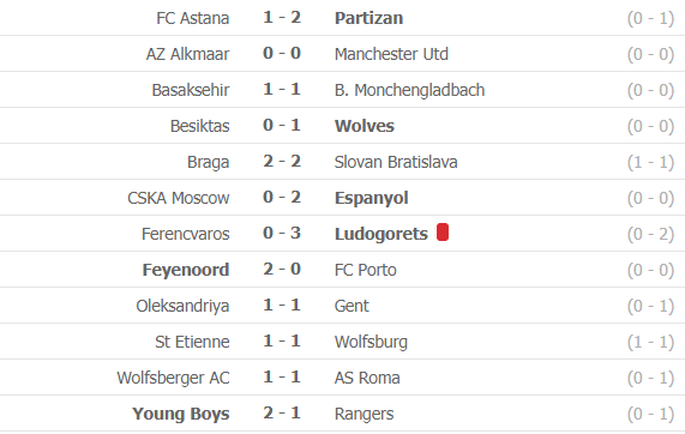The width and height of the screenshot is (685, 434).
Task: Select the Wolfsburg team name
Action: click(x=371, y=342)
